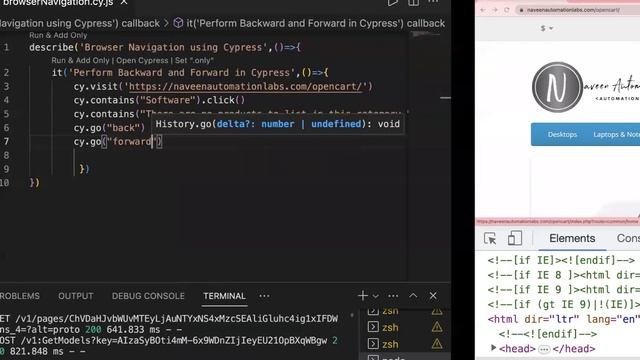Maximize the panel with the up chevron
The width and height of the screenshot is (640, 360).
click(413, 296)
